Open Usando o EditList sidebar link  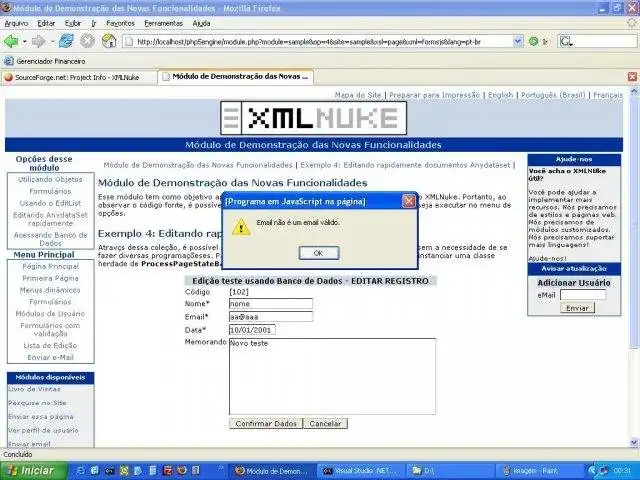point(50,203)
